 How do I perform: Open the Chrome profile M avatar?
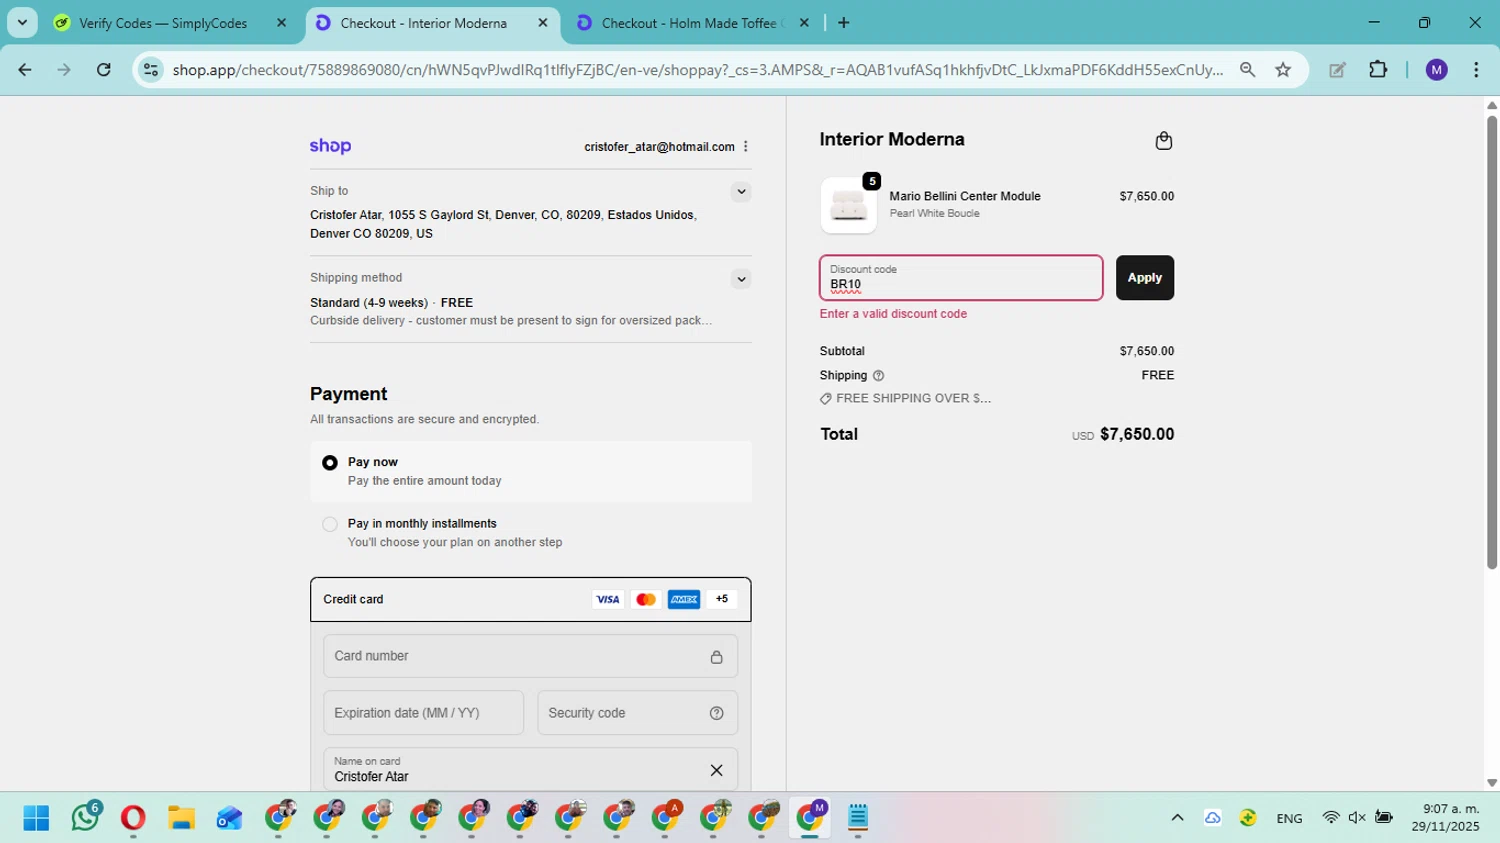1437,70
